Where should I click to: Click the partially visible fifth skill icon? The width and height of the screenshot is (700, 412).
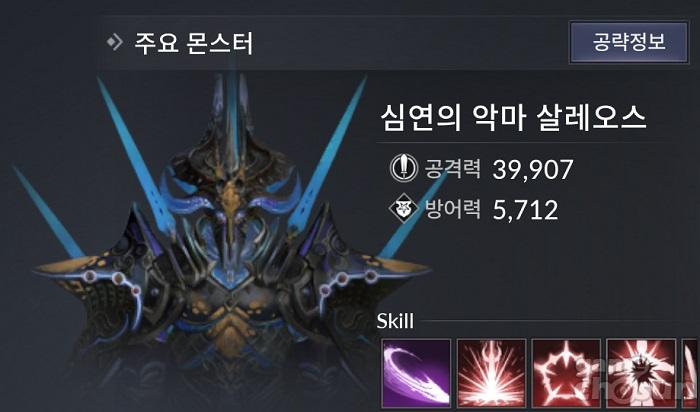tap(691, 373)
